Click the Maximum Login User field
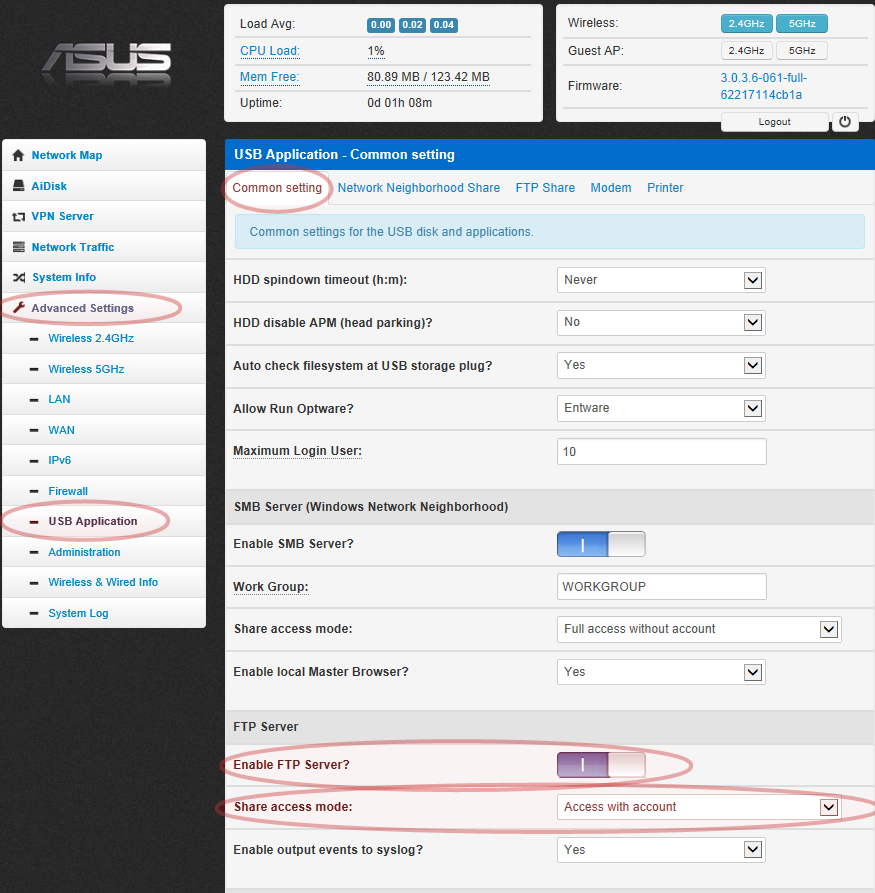 pyautogui.click(x=661, y=452)
